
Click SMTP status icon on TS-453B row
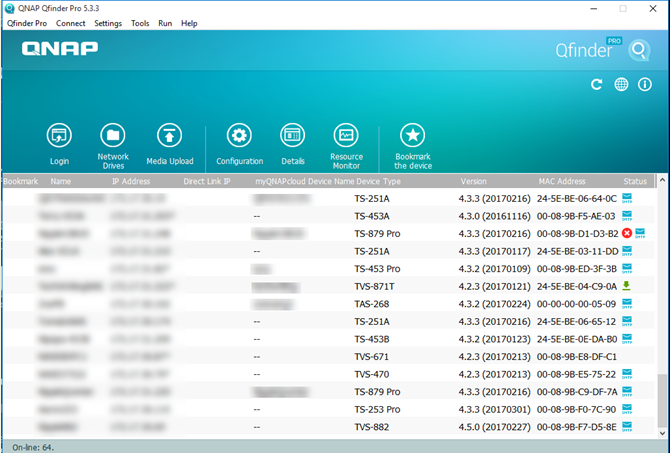click(627, 339)
